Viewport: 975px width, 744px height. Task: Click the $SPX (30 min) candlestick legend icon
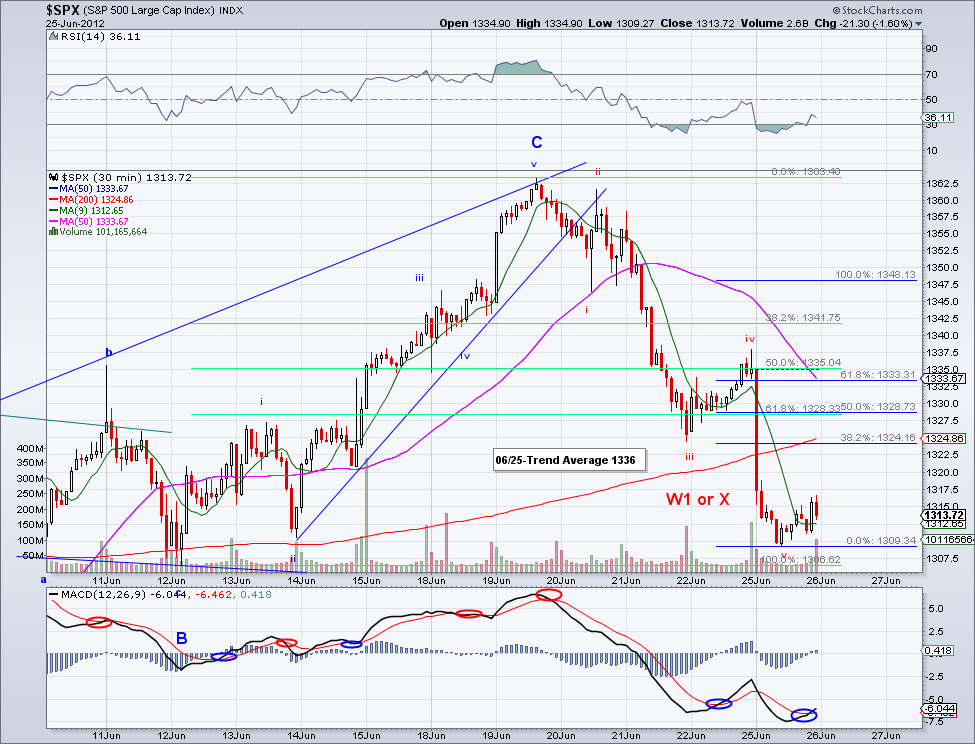[x=53, y=177]
